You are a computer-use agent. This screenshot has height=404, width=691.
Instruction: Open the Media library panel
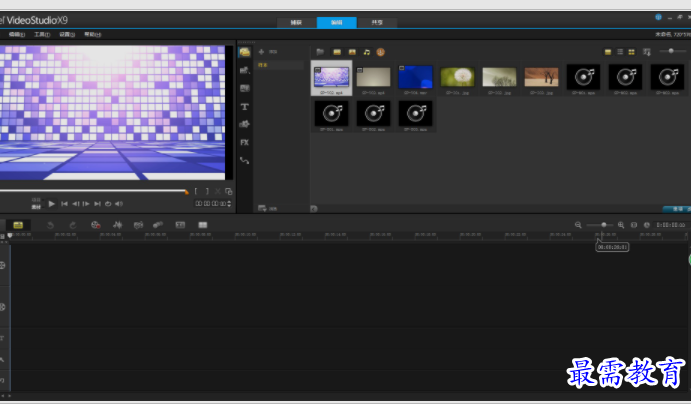245,52
